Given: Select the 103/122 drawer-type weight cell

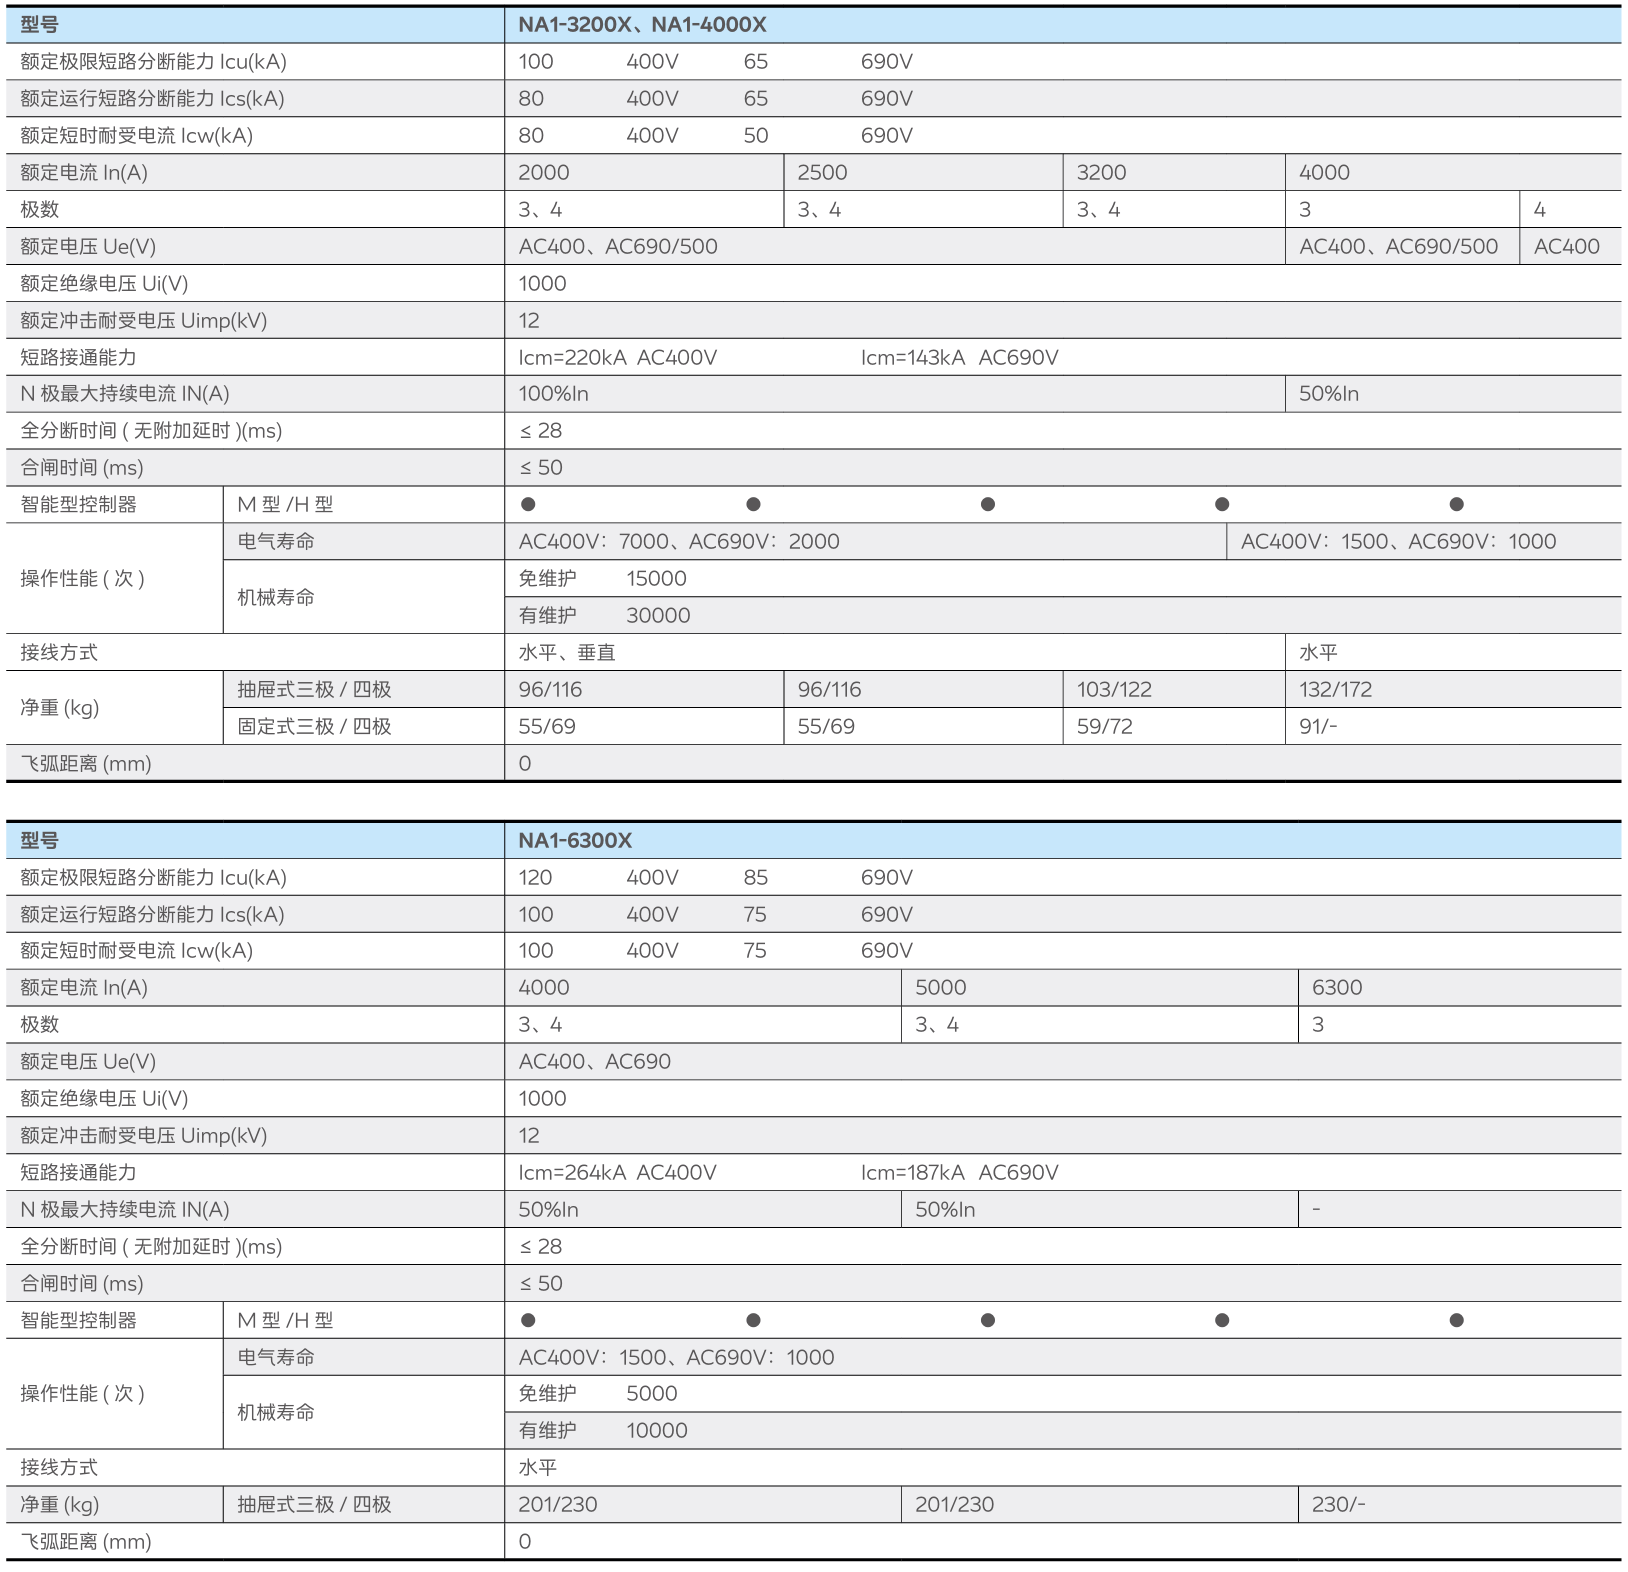Looking at the screenshot, I should [x=1114, y=690].
